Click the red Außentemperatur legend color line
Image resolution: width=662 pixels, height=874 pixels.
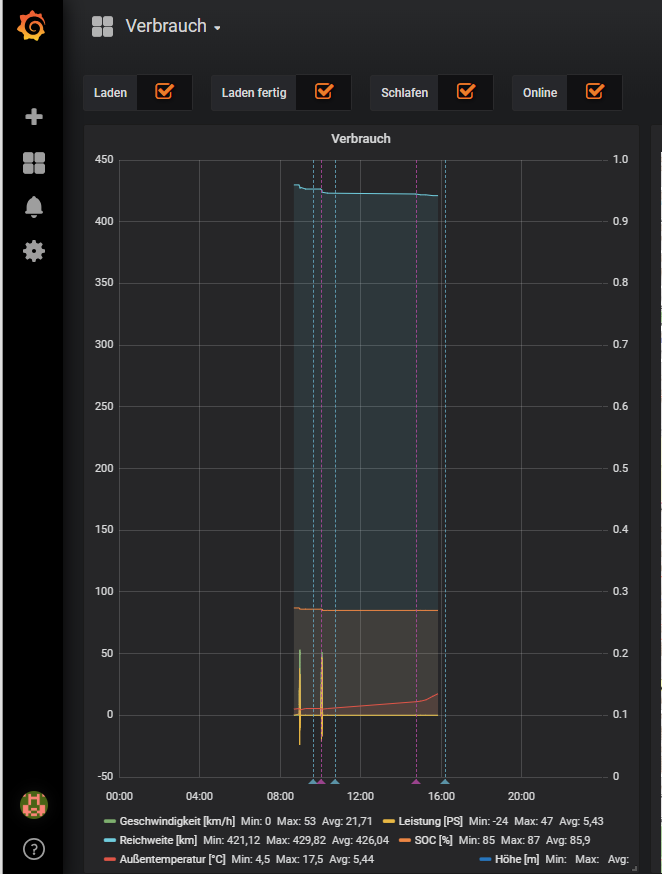point(110,859)
